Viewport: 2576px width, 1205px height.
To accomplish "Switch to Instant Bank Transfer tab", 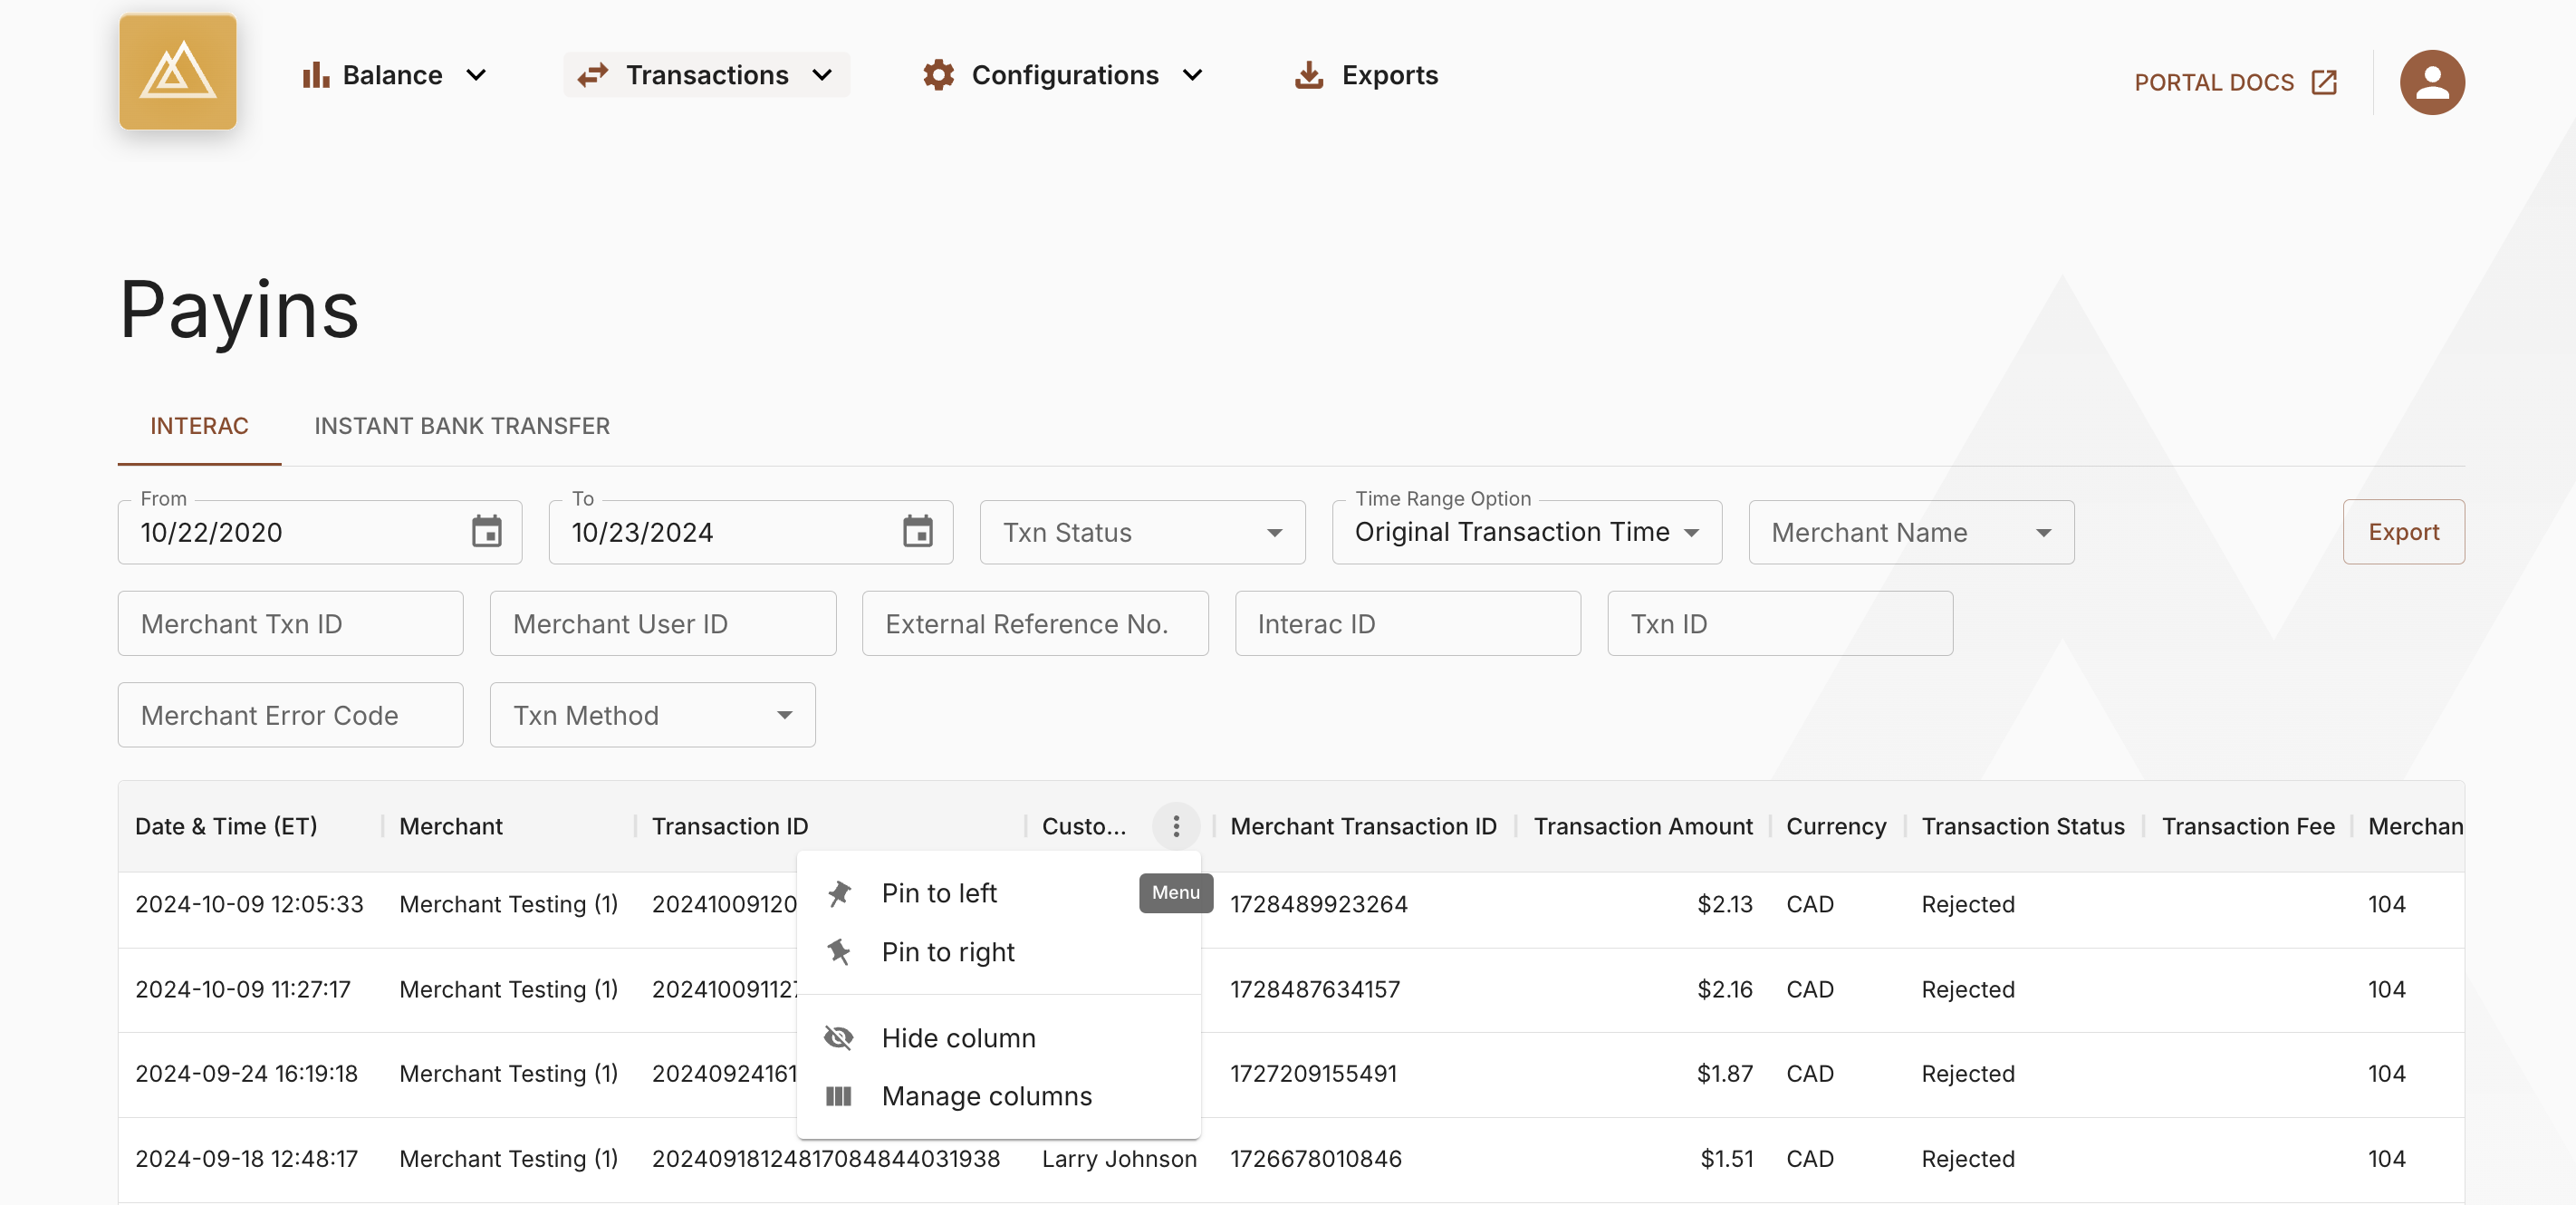I will (461, 426).
